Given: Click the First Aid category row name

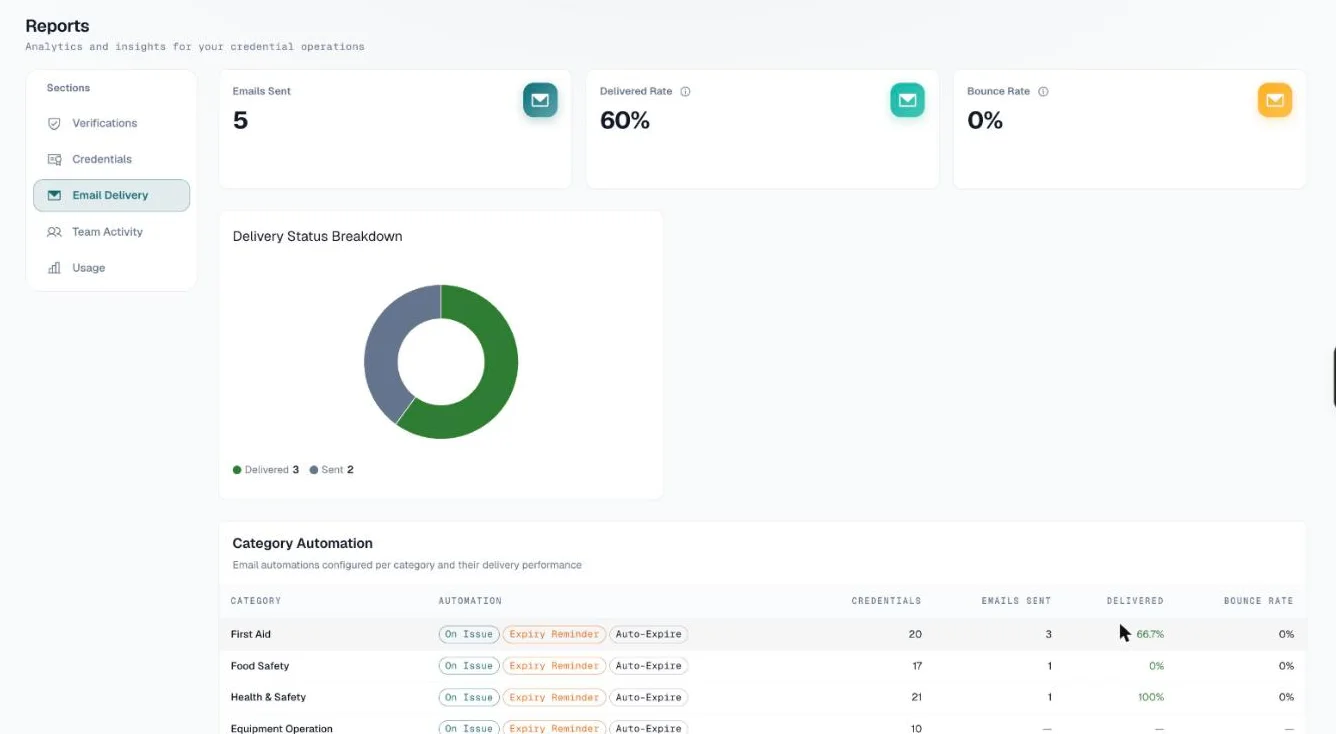Looking at the screenshot, I should click(251, 634).
